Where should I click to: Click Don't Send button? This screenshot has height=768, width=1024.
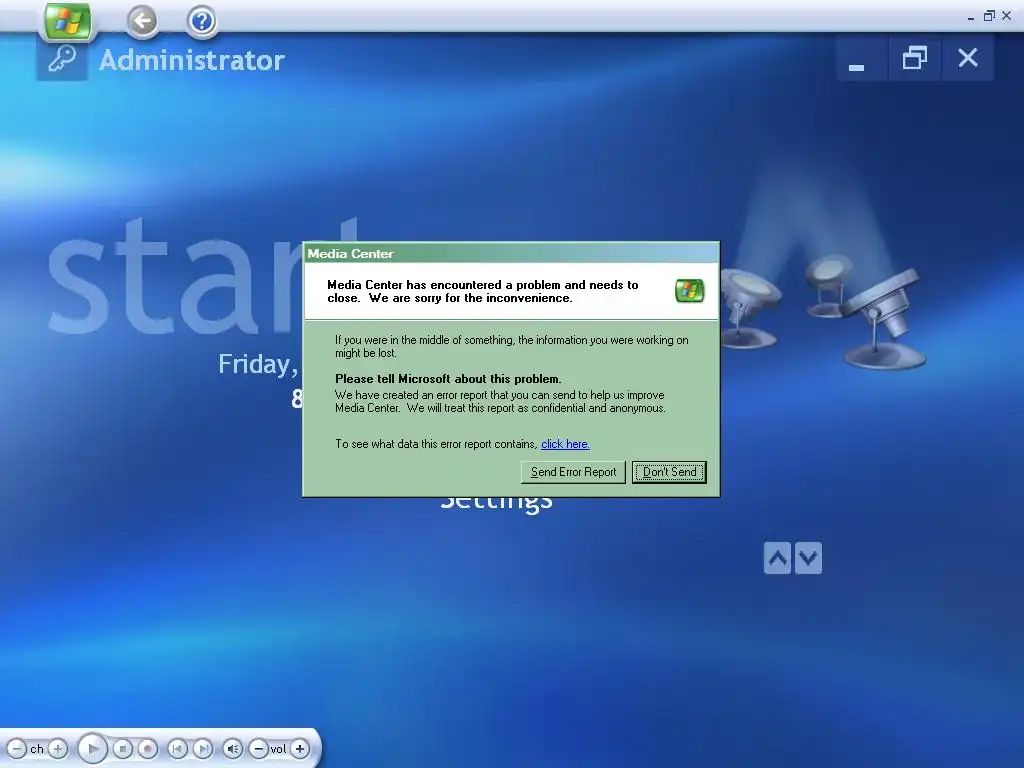[x=669, y=472]
